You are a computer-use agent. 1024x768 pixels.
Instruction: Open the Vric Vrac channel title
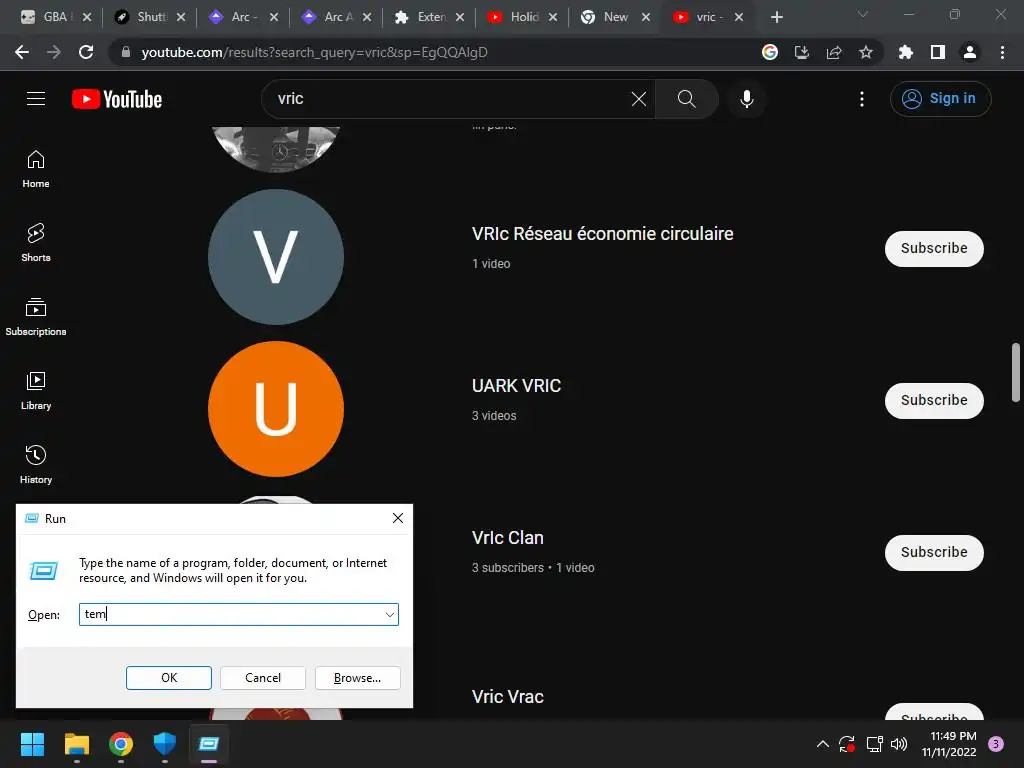507,697
